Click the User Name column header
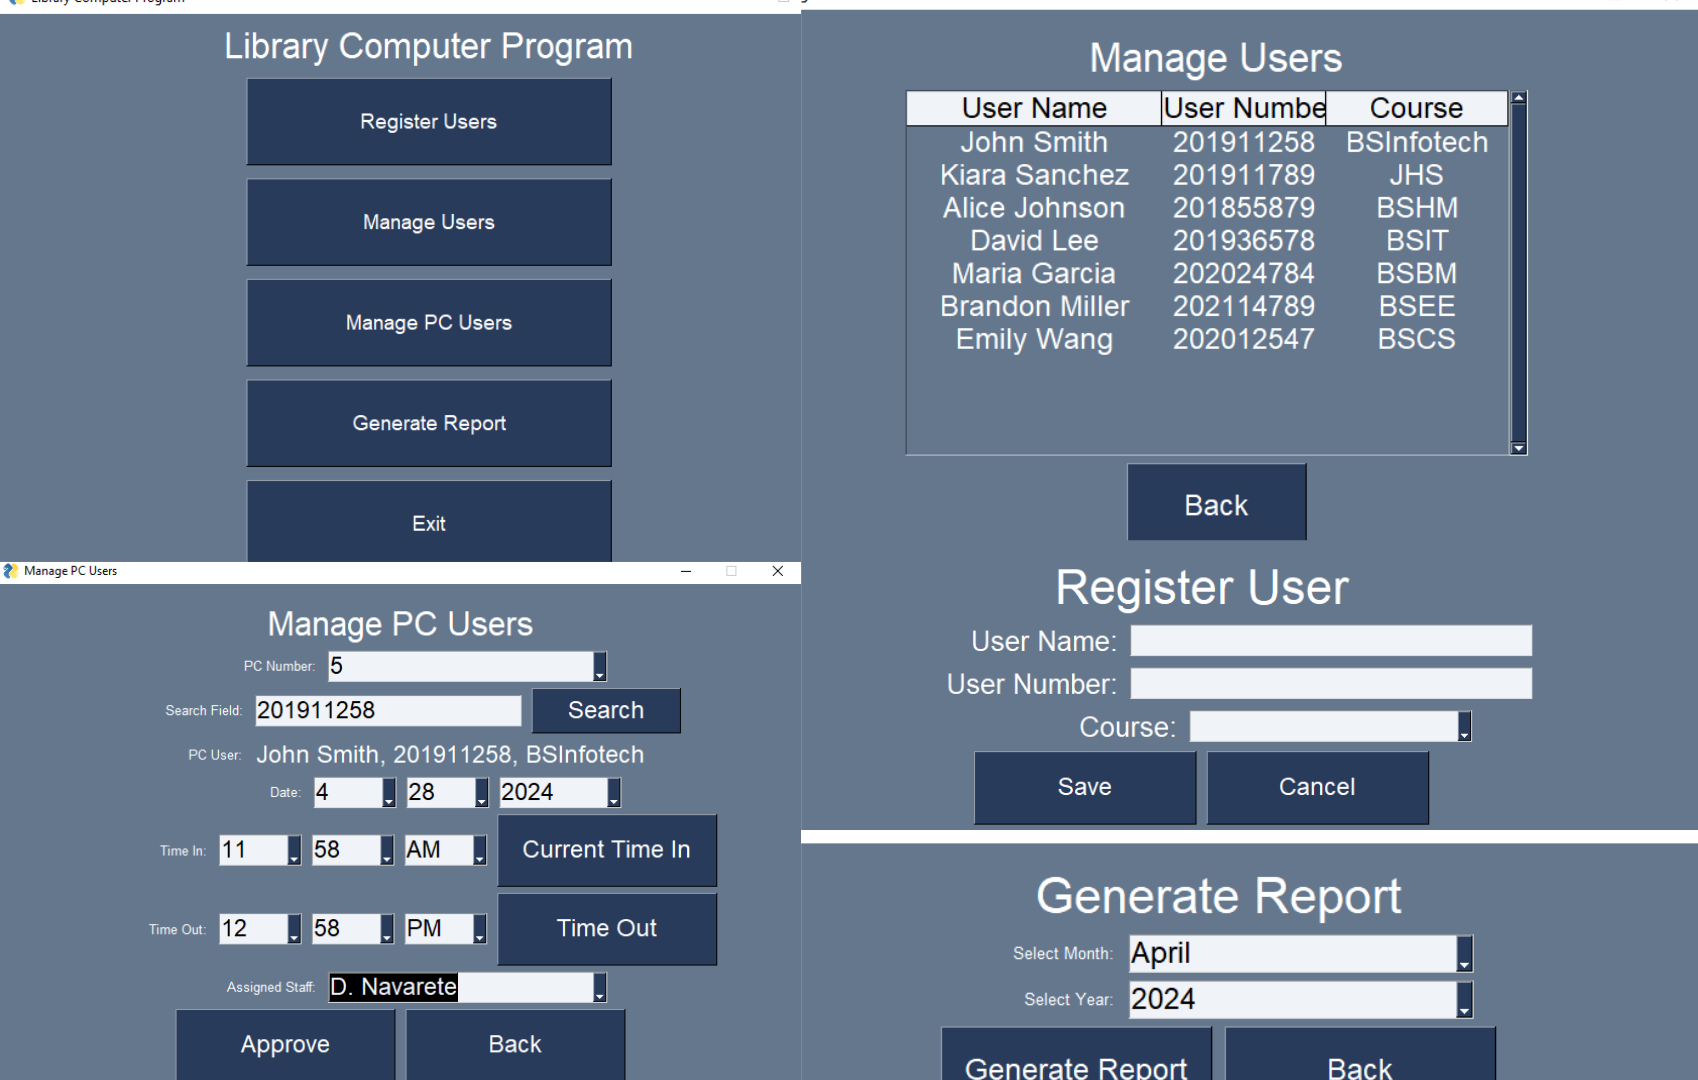 (1034, 108)
